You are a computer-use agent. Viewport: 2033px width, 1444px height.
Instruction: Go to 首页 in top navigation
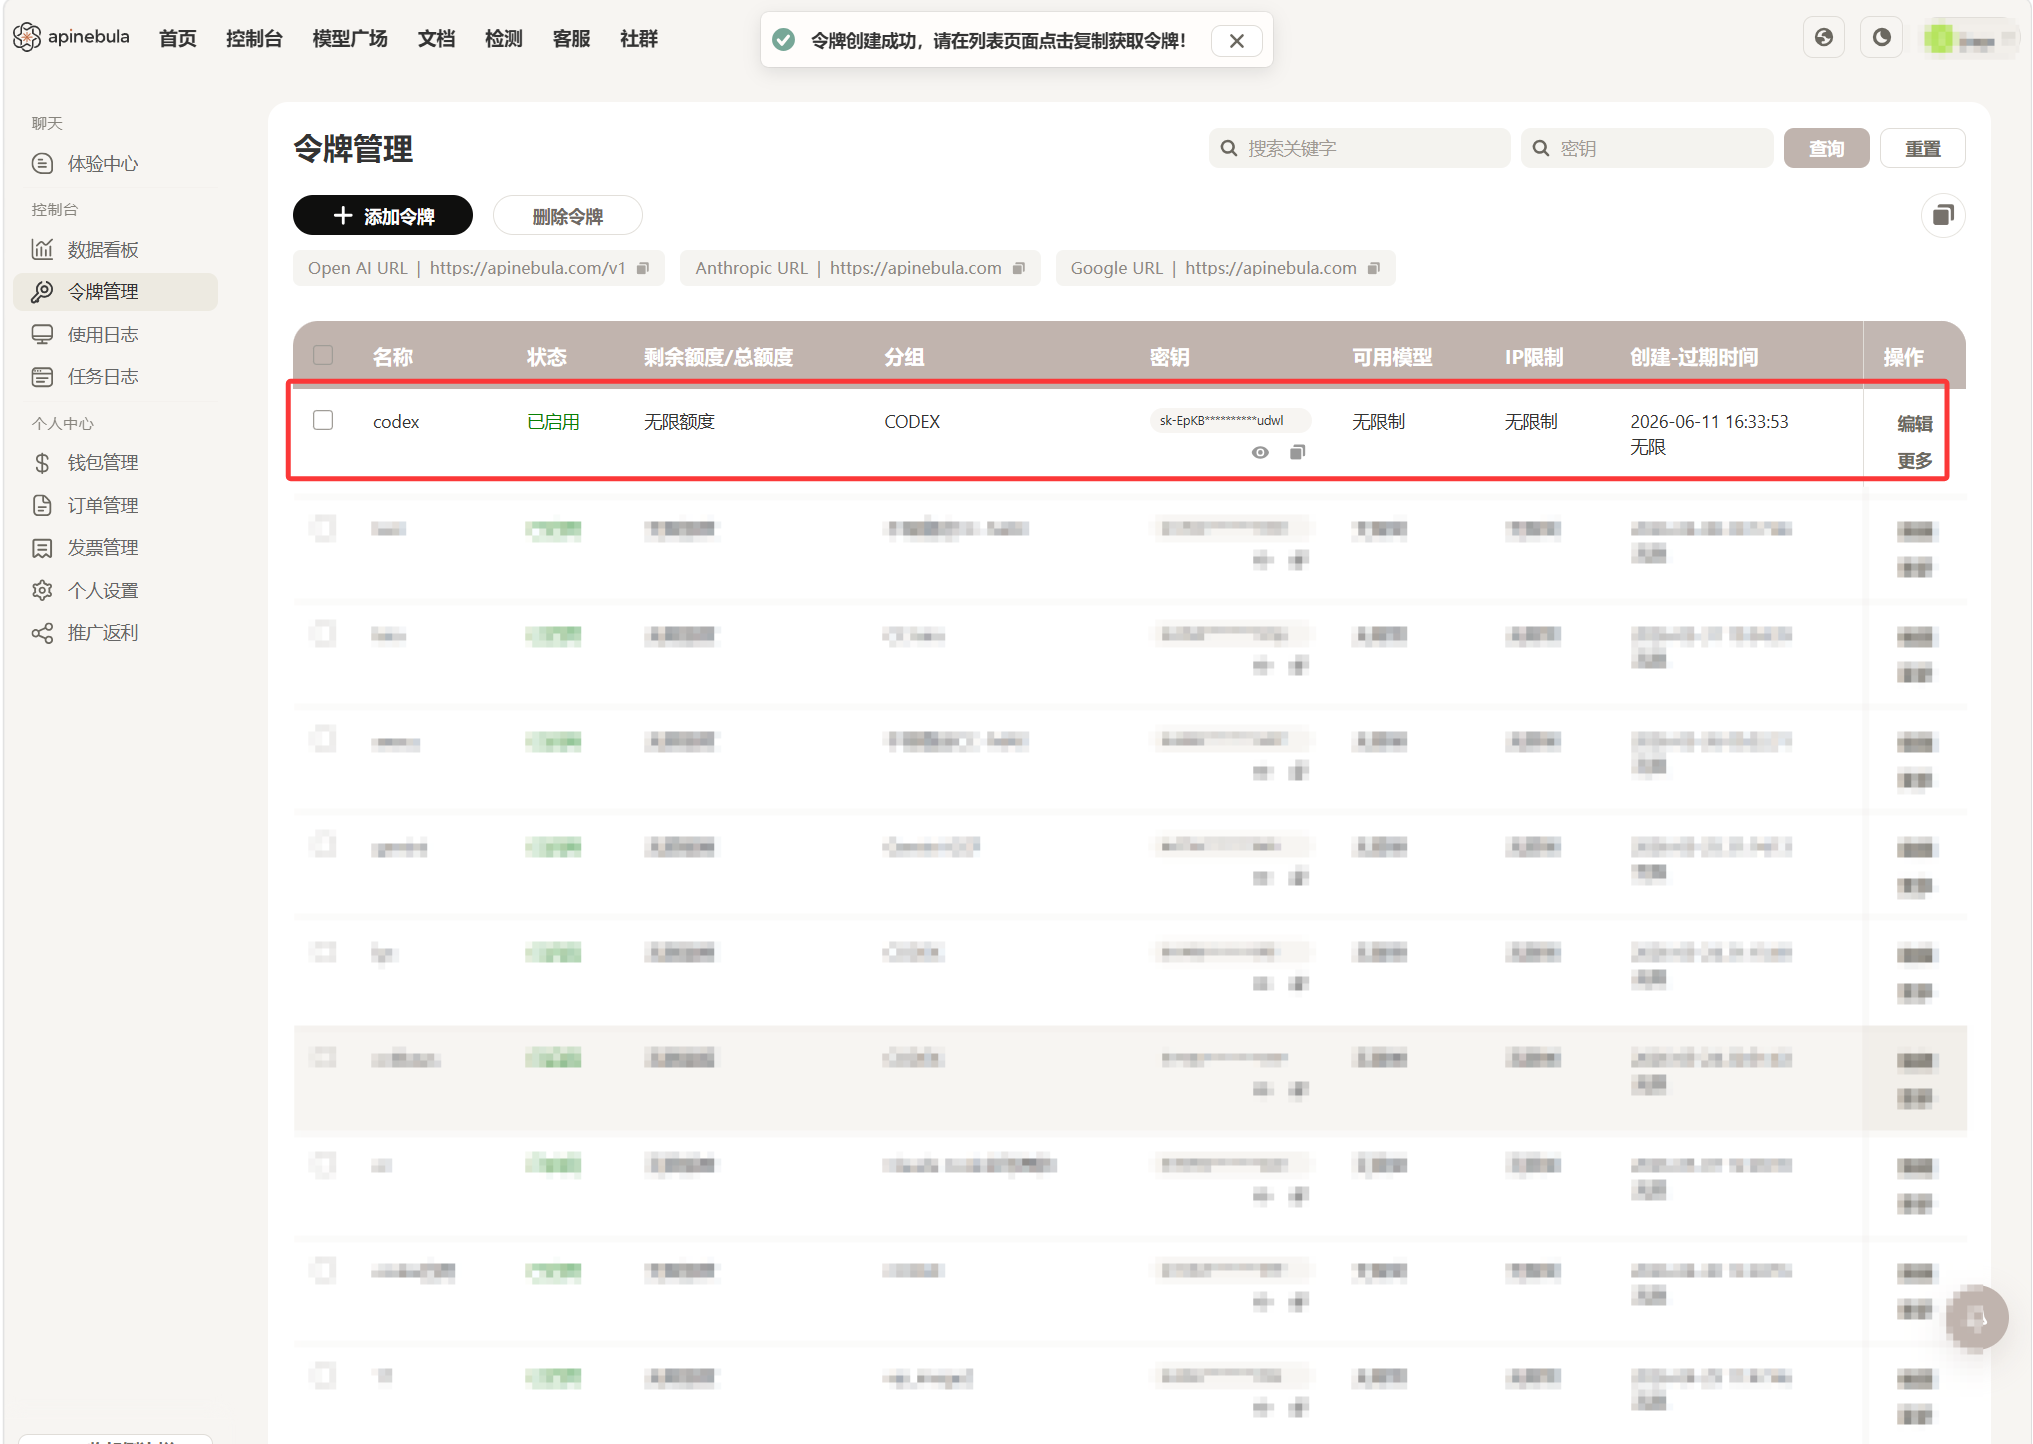(x=178, y=39)
